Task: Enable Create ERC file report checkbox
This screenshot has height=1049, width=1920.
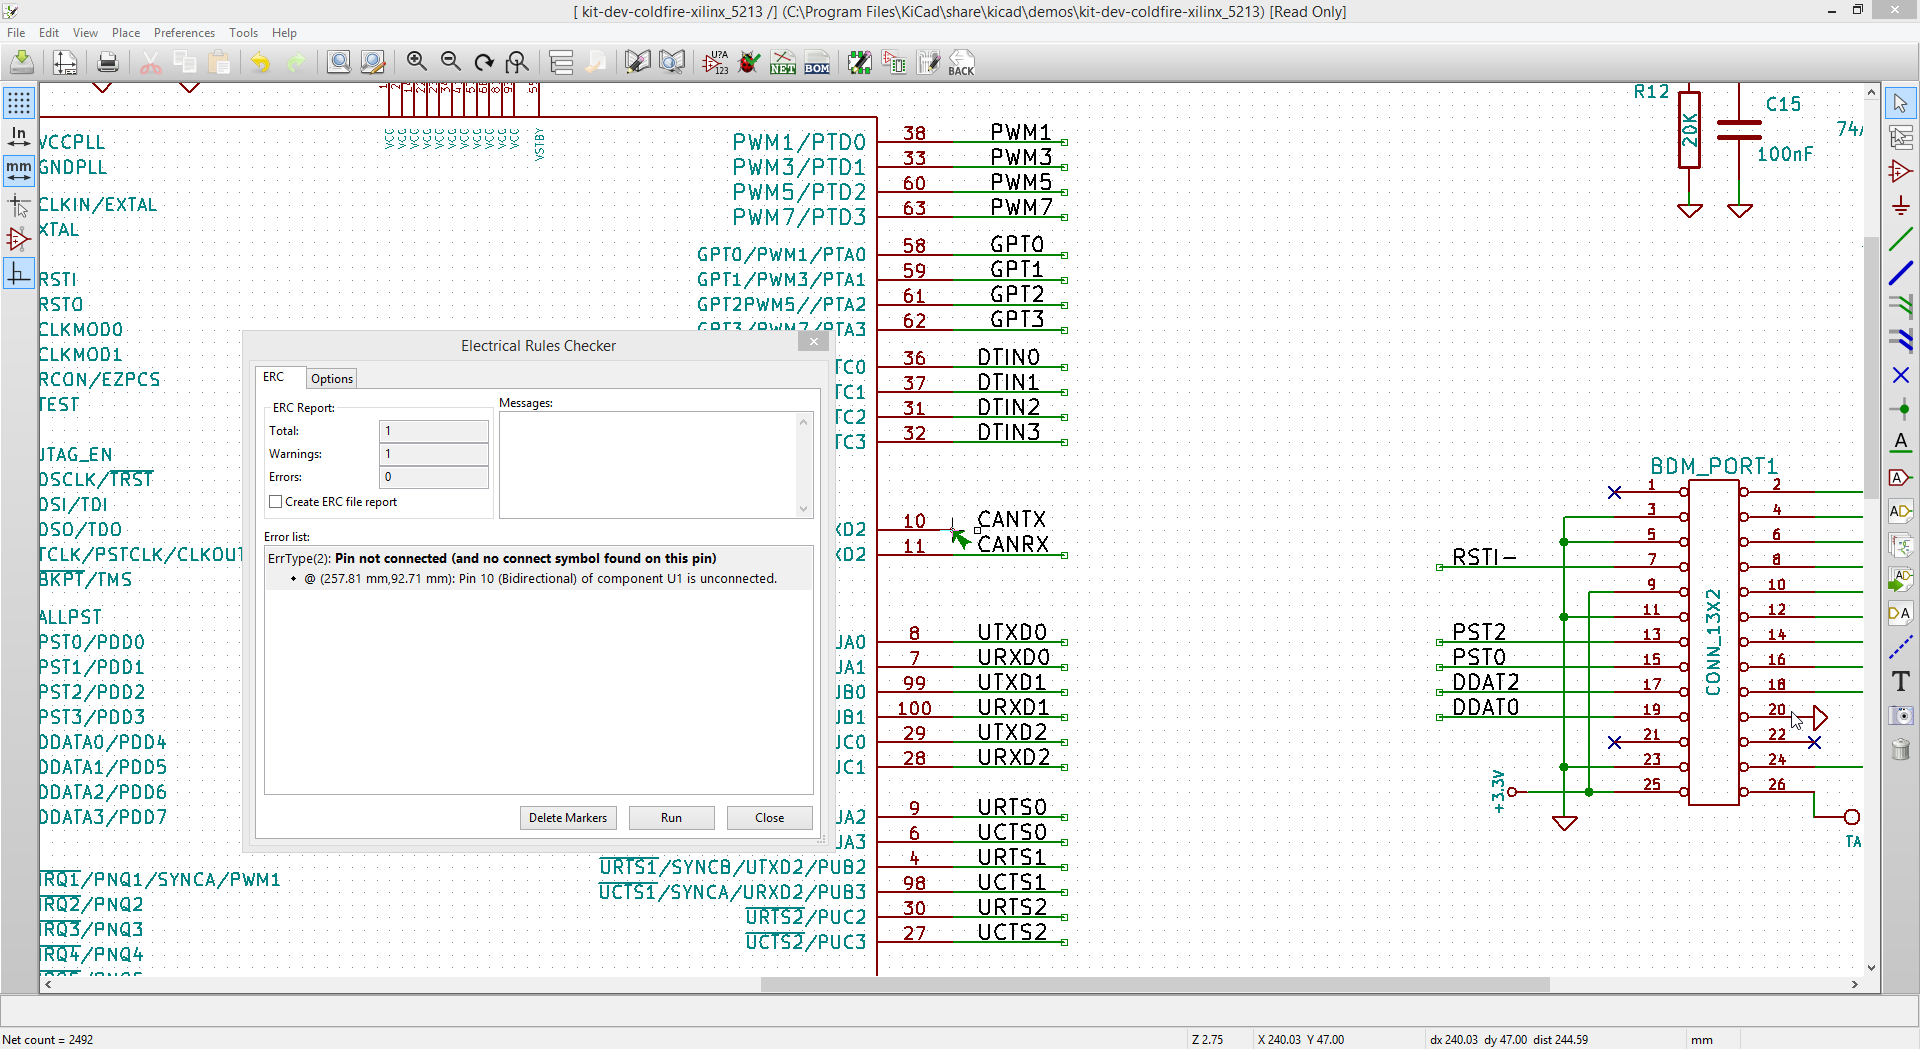Action: (276, 502)
